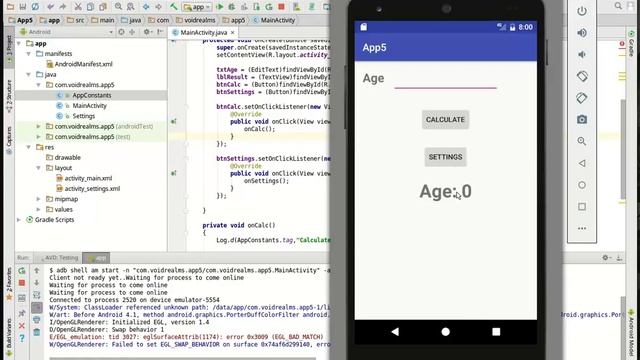Image resolution: width=640 pixels, height=360 pixels.
Task: Click the Open folder toolbar icon
Action: 10,7
